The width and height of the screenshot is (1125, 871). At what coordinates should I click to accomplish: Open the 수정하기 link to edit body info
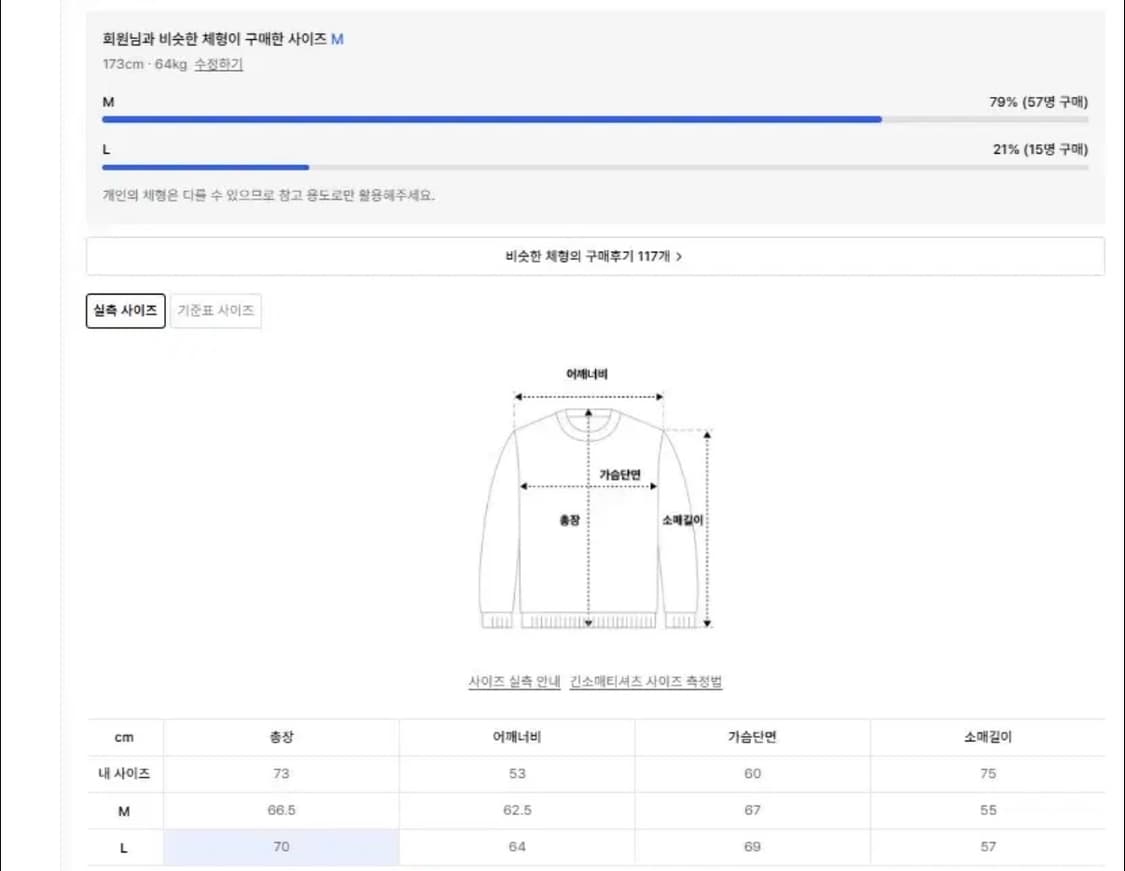pyautogui.click(x=220, y=64)
